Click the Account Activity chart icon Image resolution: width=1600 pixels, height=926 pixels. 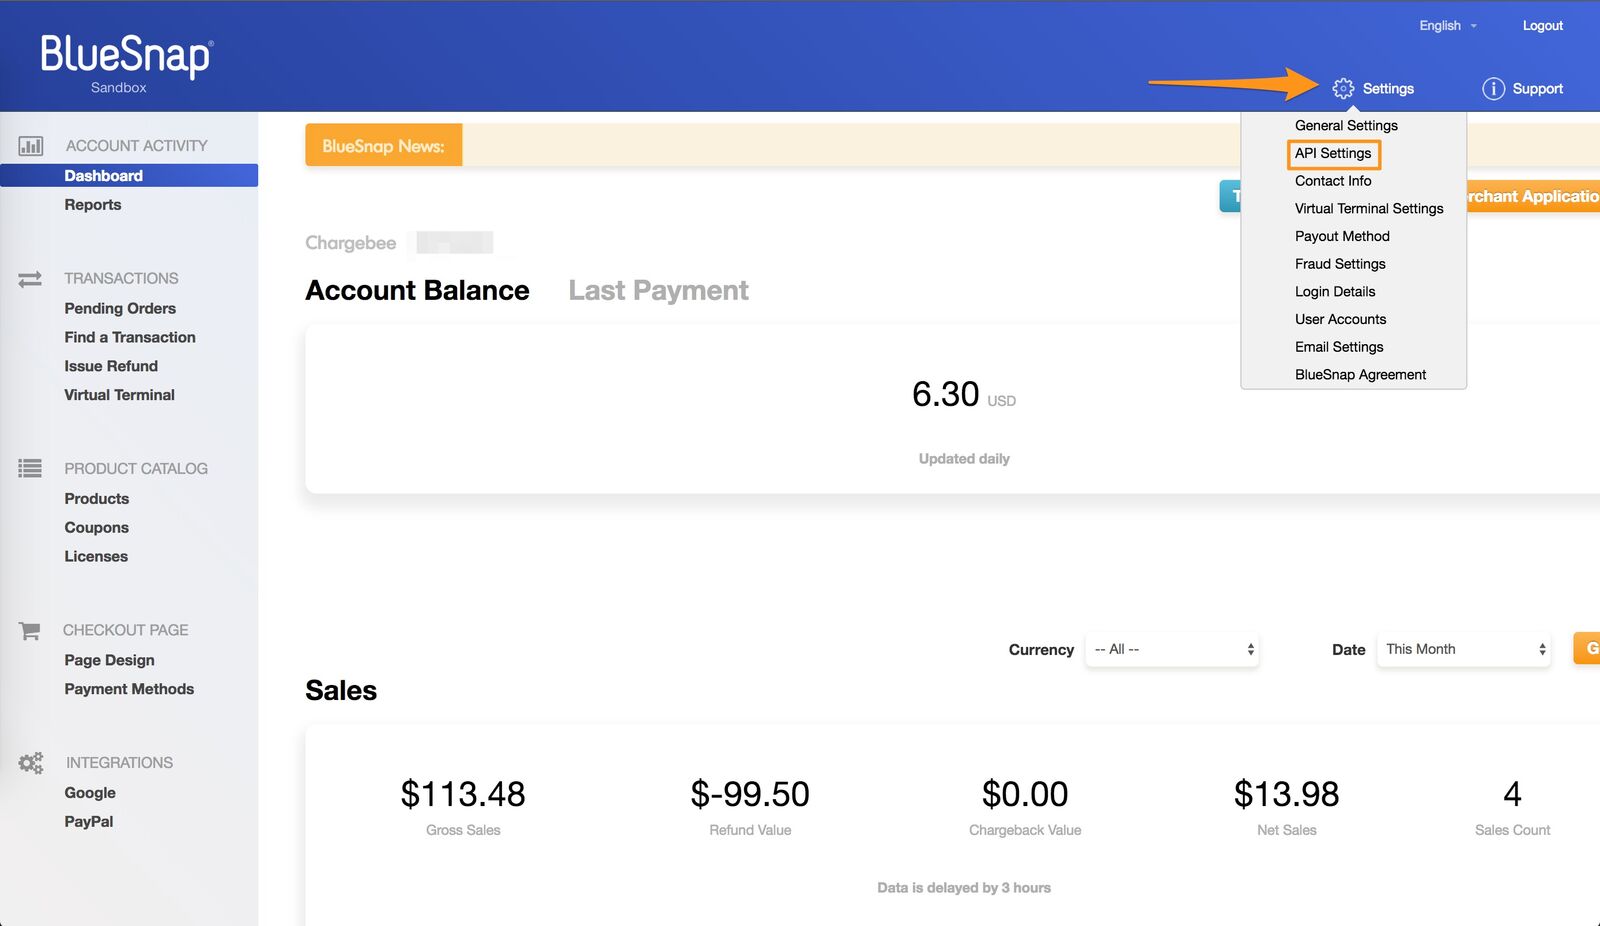[x=31, y=146]
